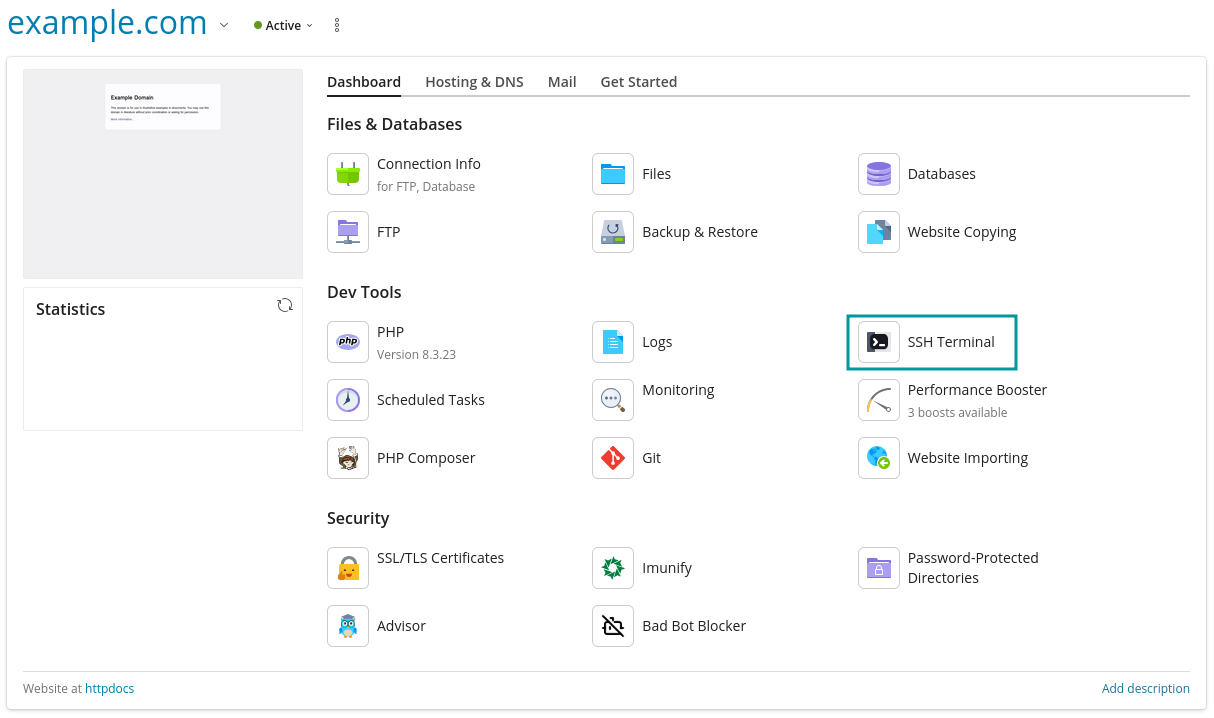Expand the Active status dropdown
Image resolution: width=1214 pixels, height=718 pixels.
click(284, 26)
